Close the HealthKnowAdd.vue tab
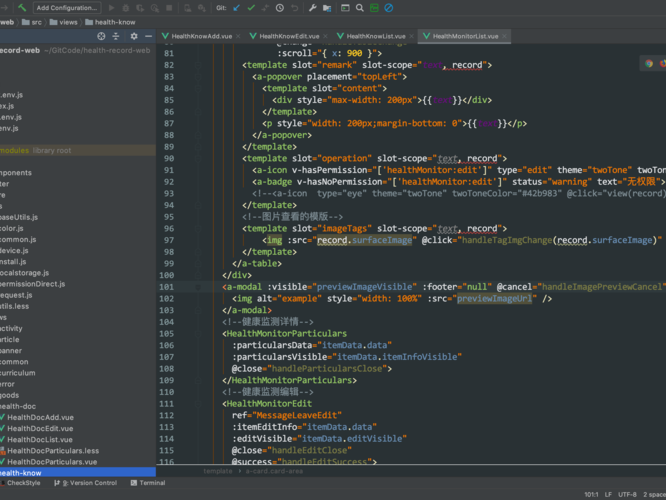Screen dimensions: 666x500 238,36
